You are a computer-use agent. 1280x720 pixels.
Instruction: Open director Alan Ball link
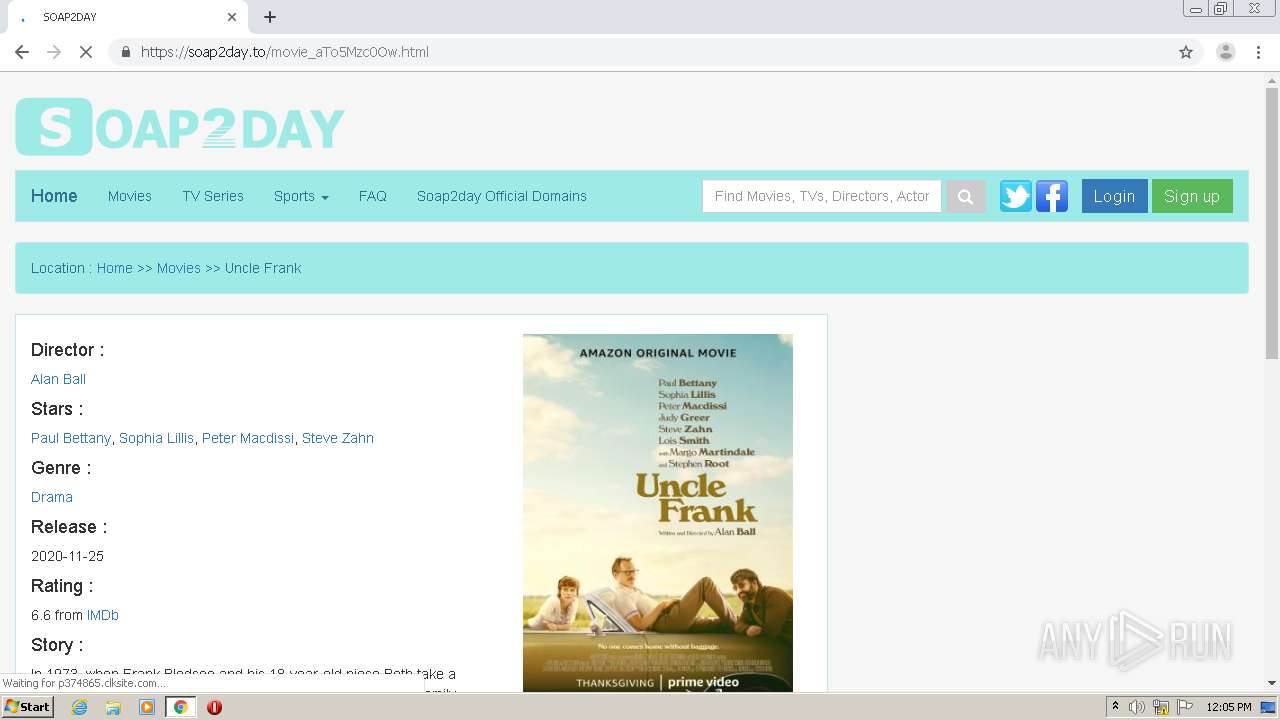(58, 379)
